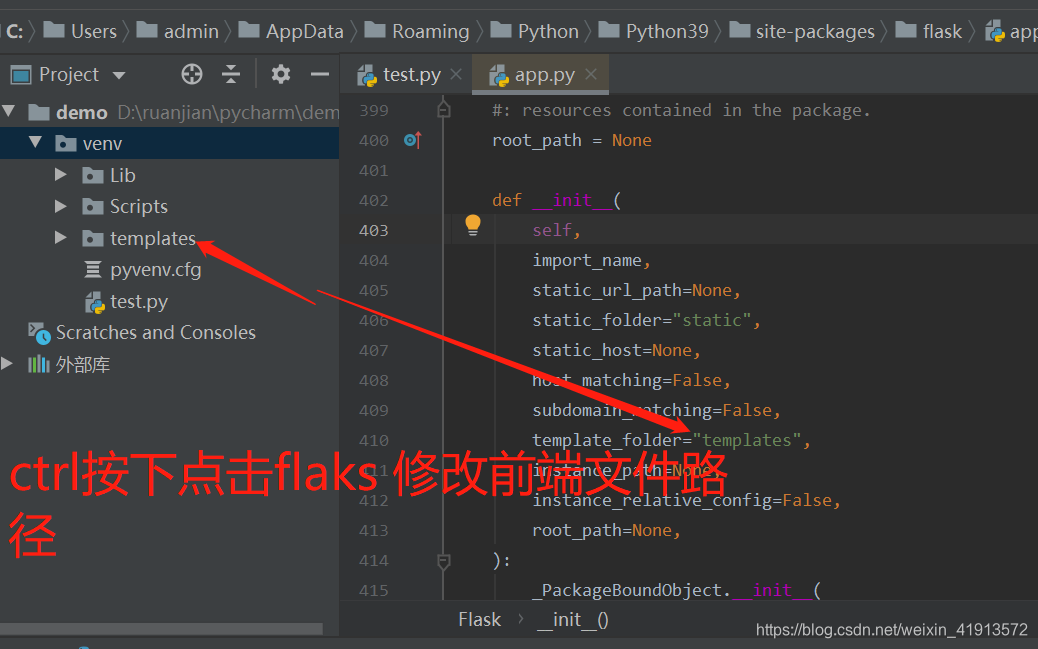Viewport: 1038px width, 649px height.
Task: Click the Scripts folder icon
Action: 93,207
